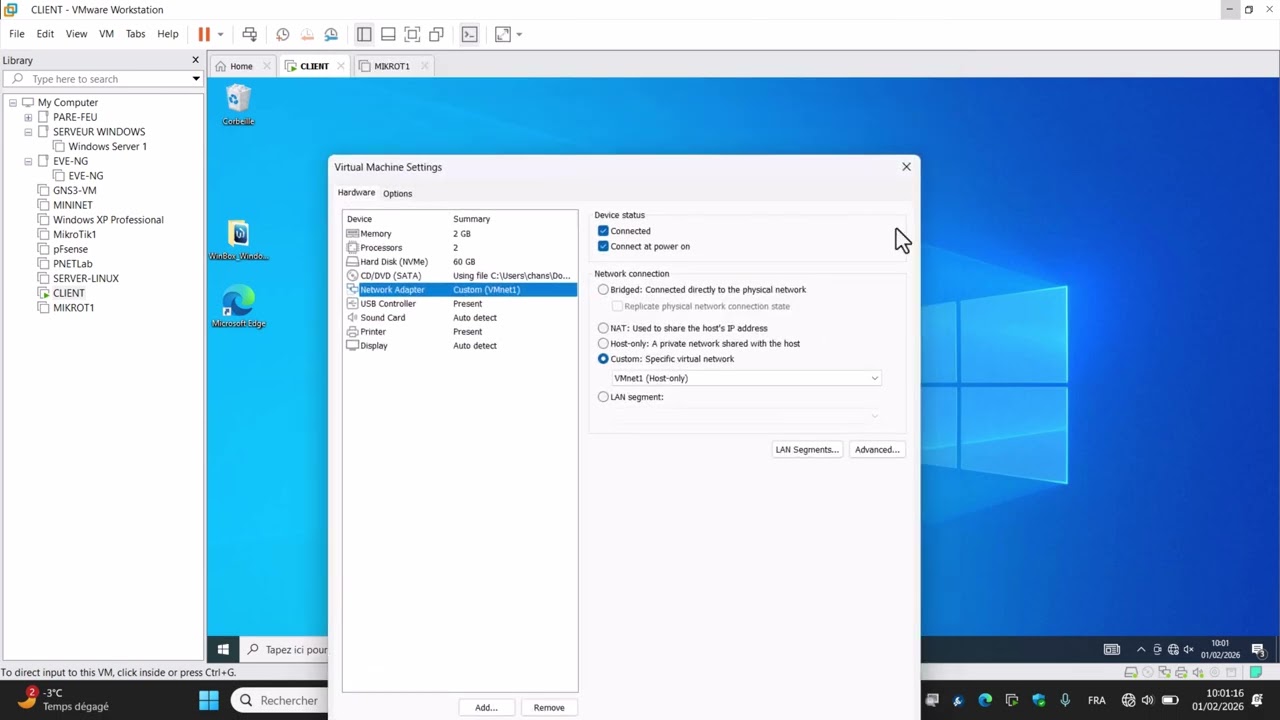Select the USB Controller device row
1280x720 pixels.
click(x=460, y=303)
